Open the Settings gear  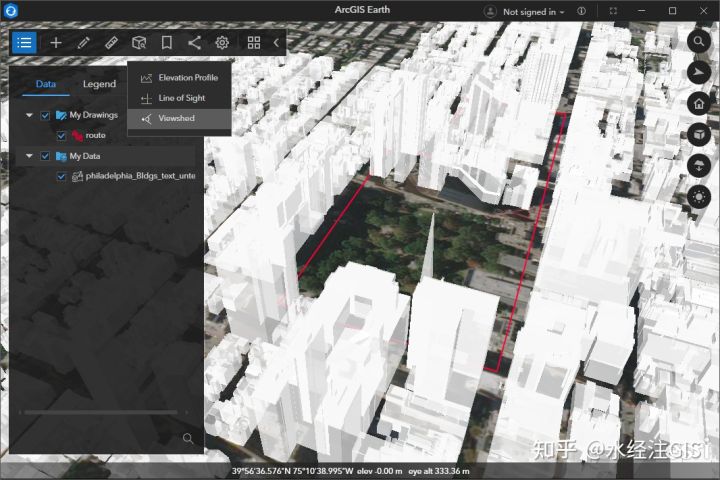click(222, 43)
